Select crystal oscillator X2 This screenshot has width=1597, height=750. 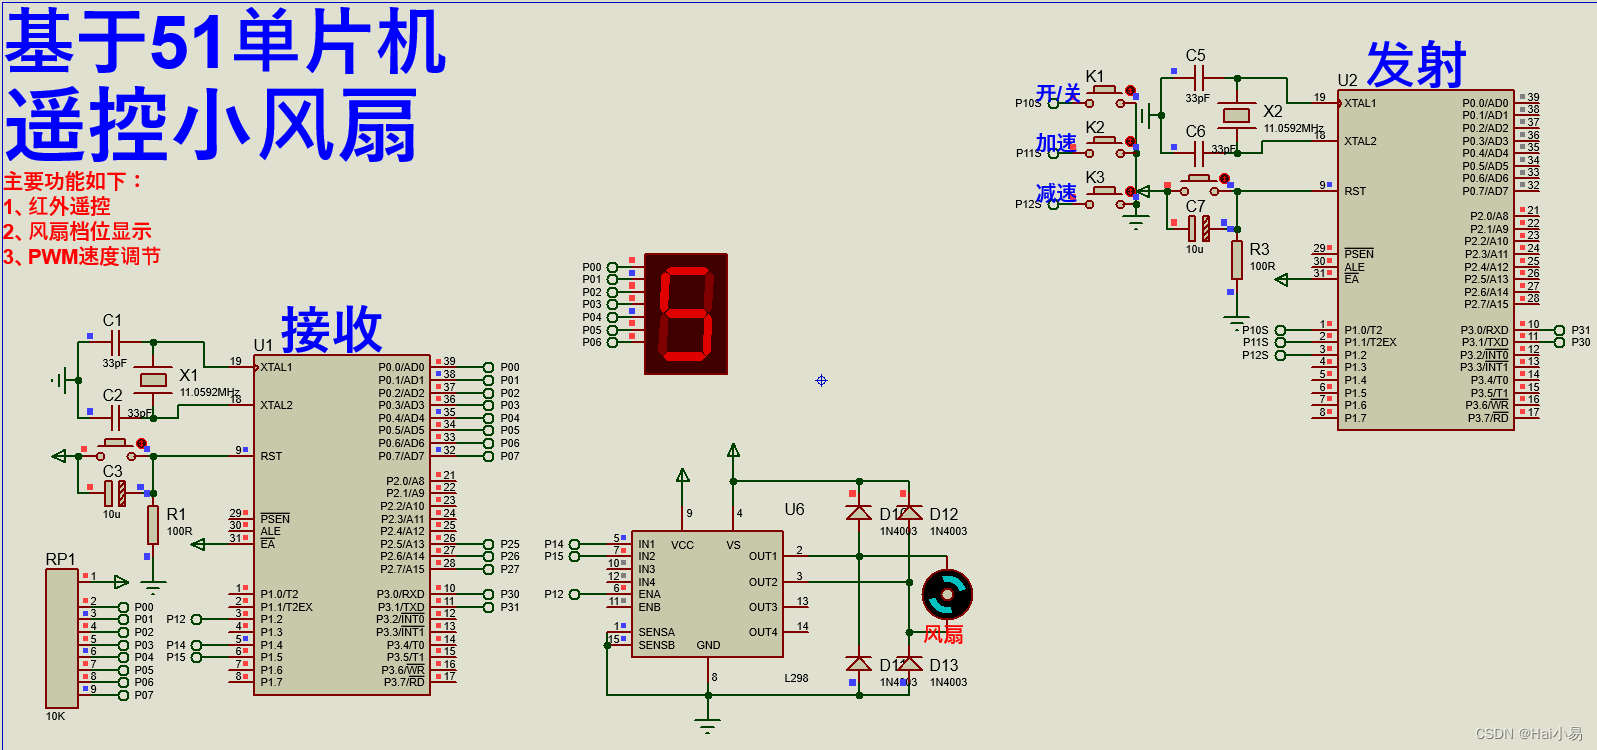tap(1237, 116)
